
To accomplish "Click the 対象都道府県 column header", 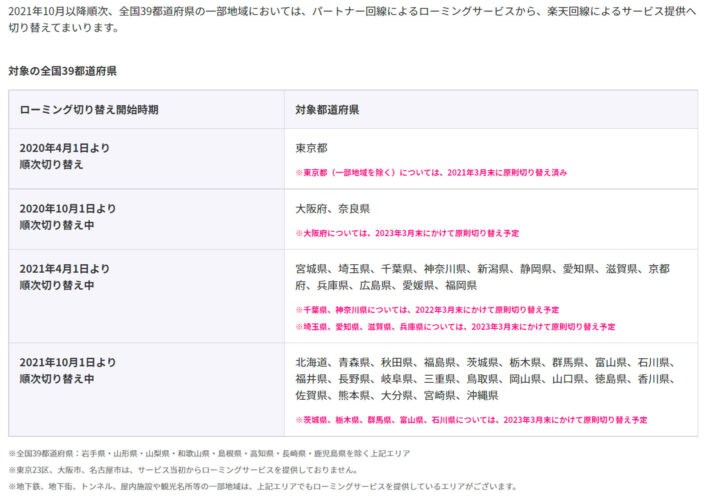I will pos(327,109).
